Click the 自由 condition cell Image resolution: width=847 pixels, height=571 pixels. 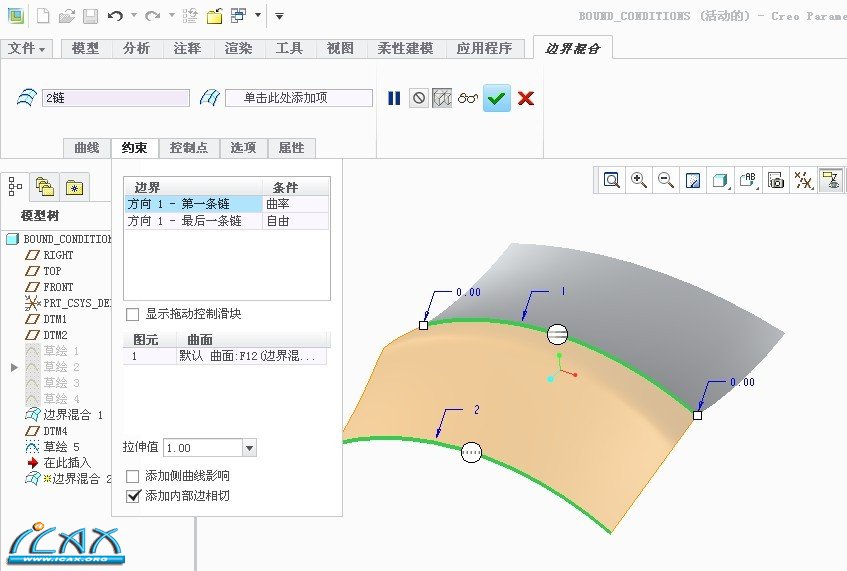click(x=295, y=221)
